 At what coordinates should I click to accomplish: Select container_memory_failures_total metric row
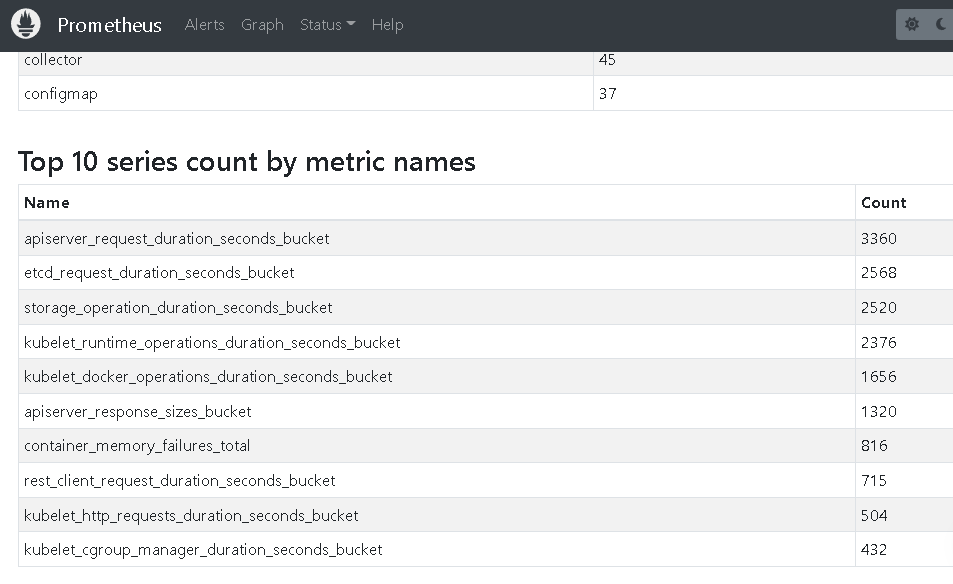pyautogui.click(x=137, y=445)
